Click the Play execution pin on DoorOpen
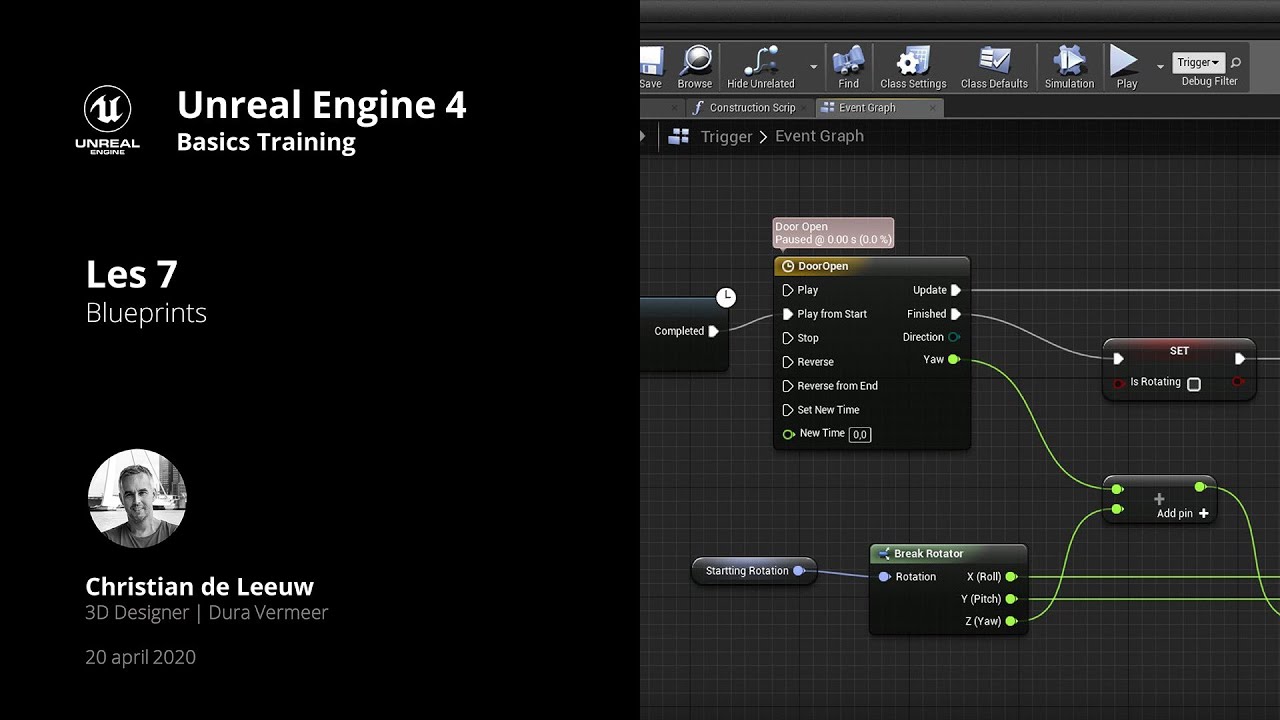Image resolution: width=1280 pixels, height=720 pixels. tap(788, 290)
